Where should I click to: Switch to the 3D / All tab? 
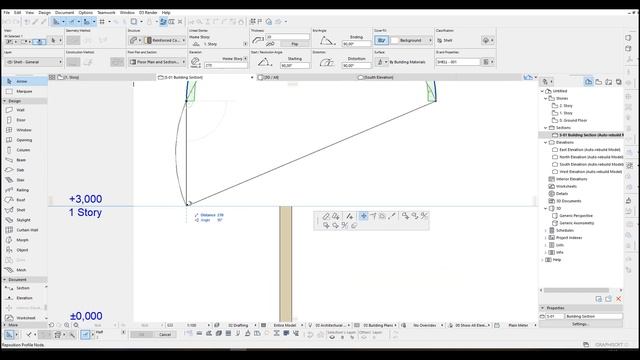[x=306, y=77]
